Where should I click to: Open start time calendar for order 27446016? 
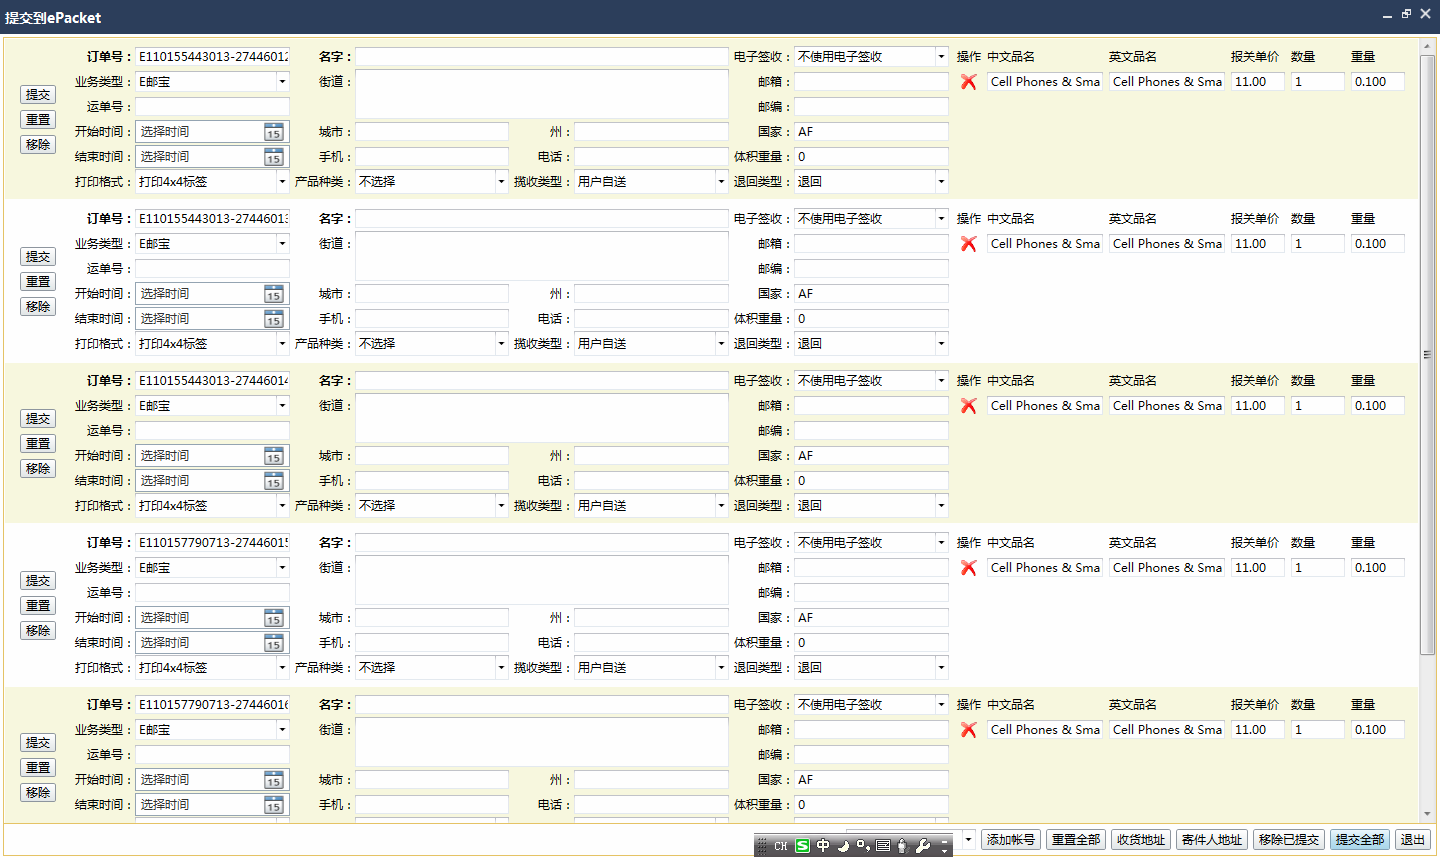(x=273, y=780)
